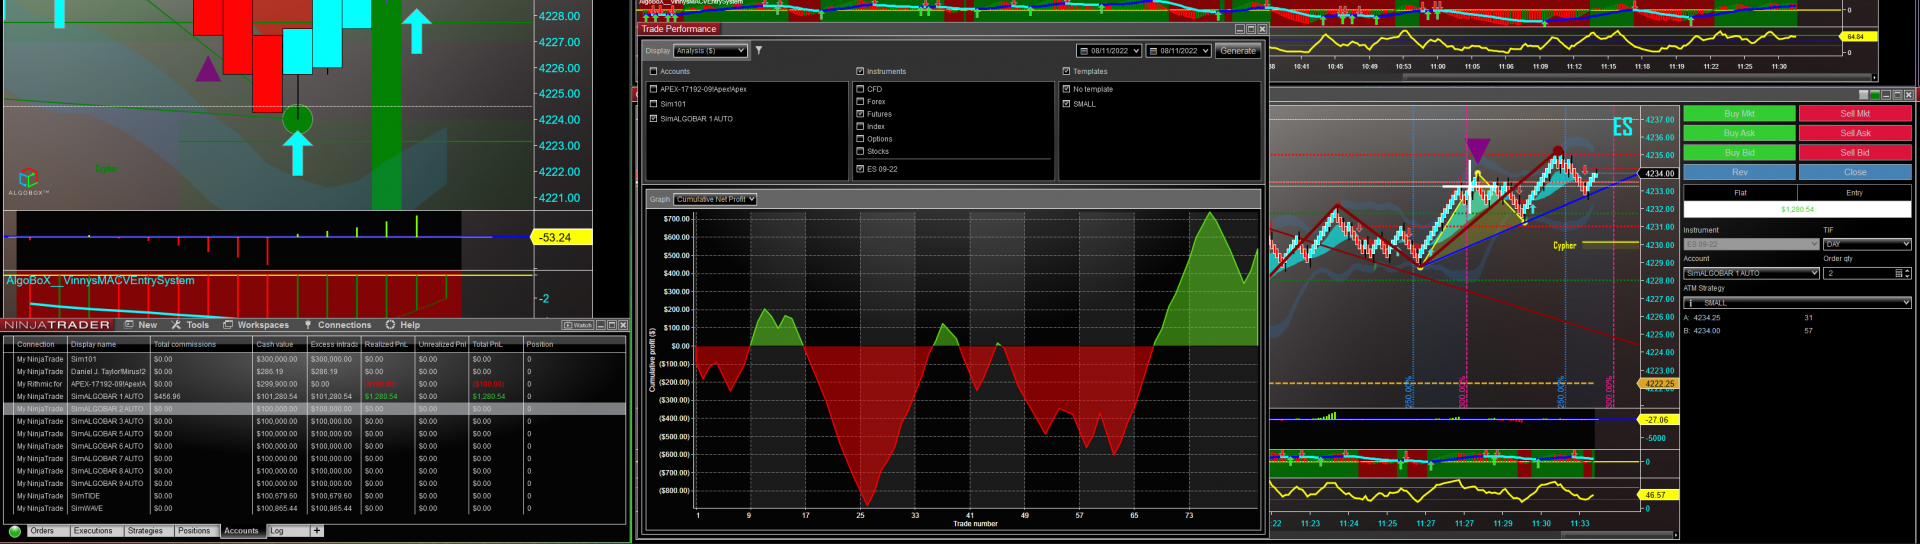Click the Buy Mkt button
Viewport: 1920px width, 544px height.
[x=1740, y=114]
